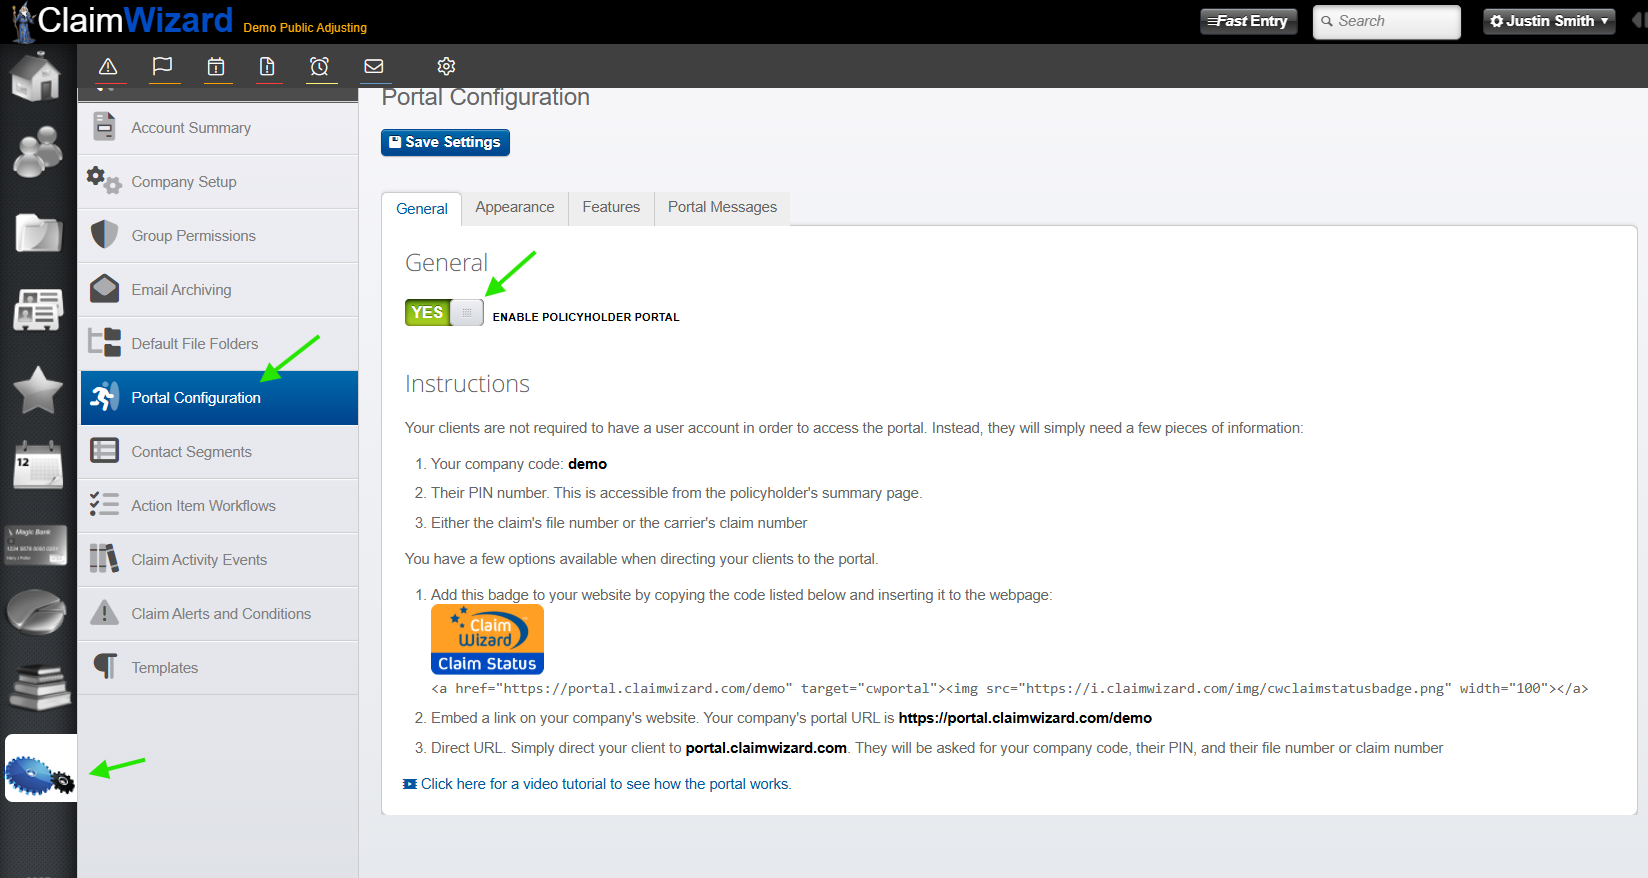
Task: Click the Fast Entry button
Action: click(1249, 21)
